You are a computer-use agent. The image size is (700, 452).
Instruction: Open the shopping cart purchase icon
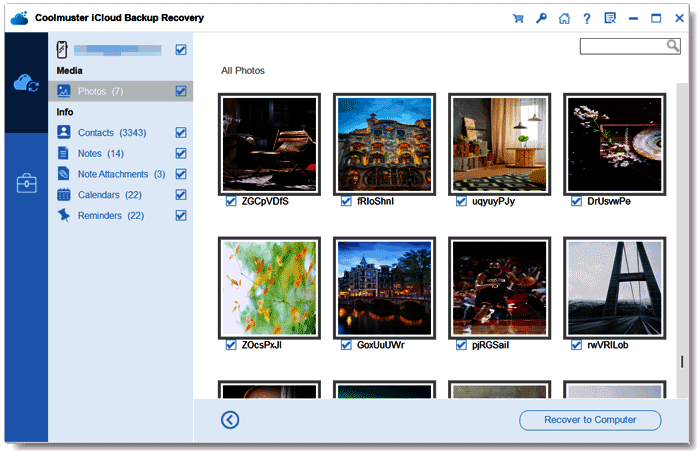point(518,18)
